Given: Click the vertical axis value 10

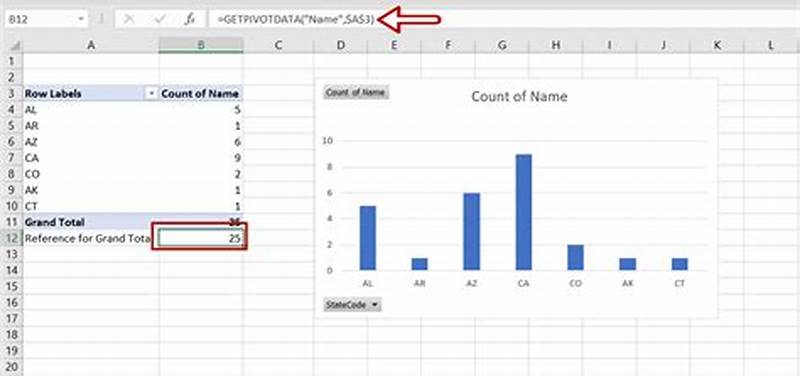Looking at the screenshot, I should [x=328, y=141].
